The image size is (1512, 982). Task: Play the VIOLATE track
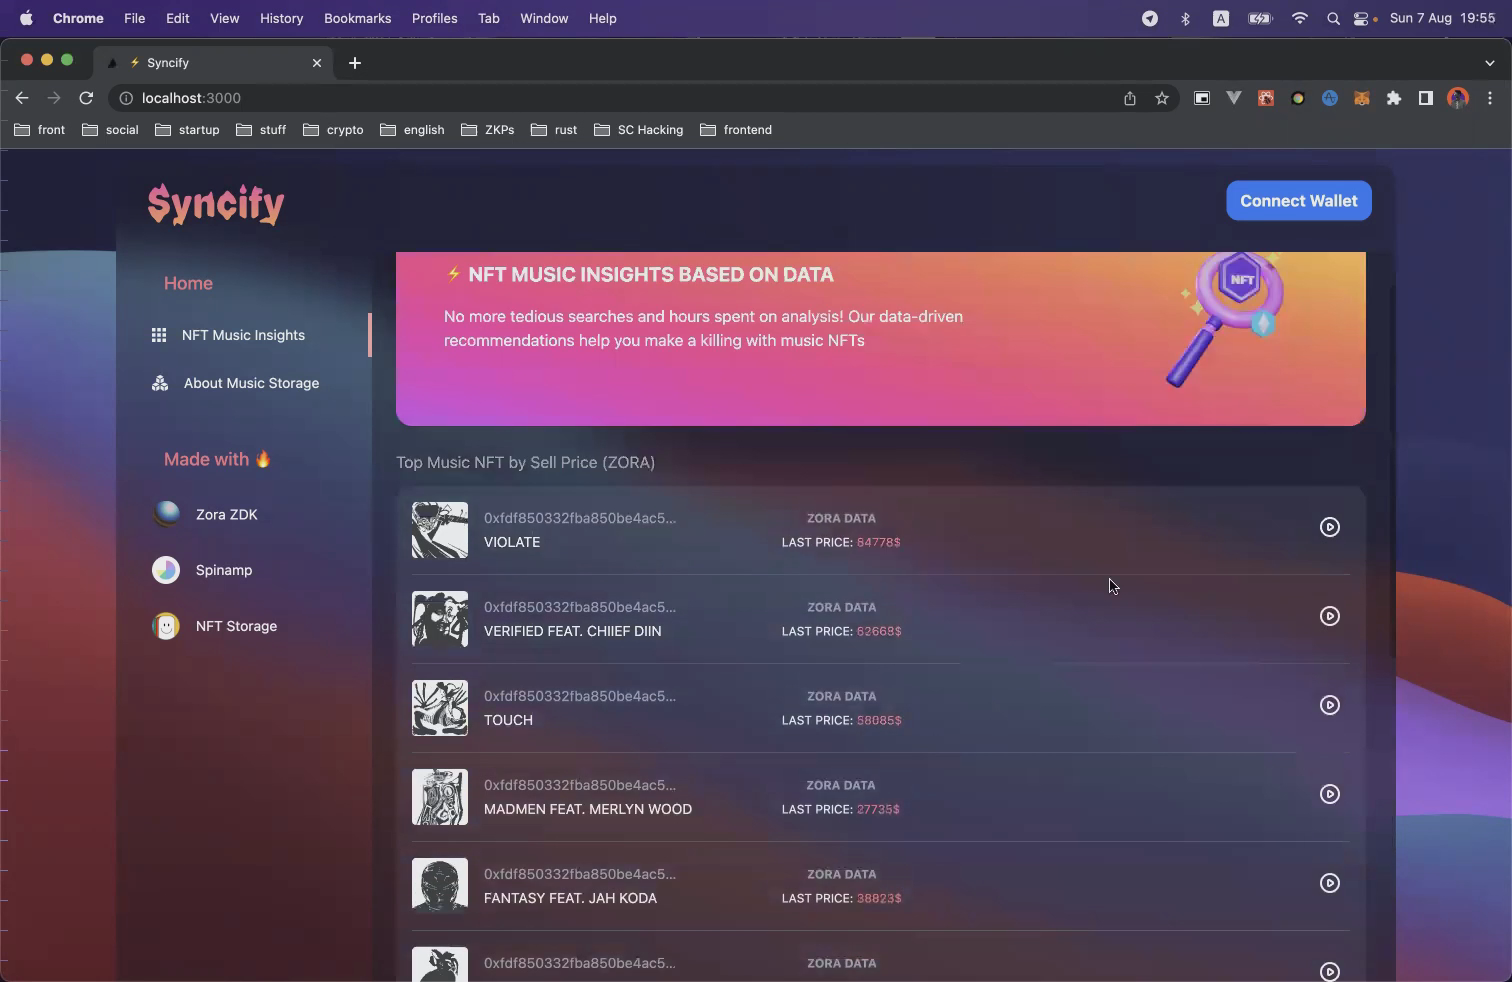point(1329,527)
